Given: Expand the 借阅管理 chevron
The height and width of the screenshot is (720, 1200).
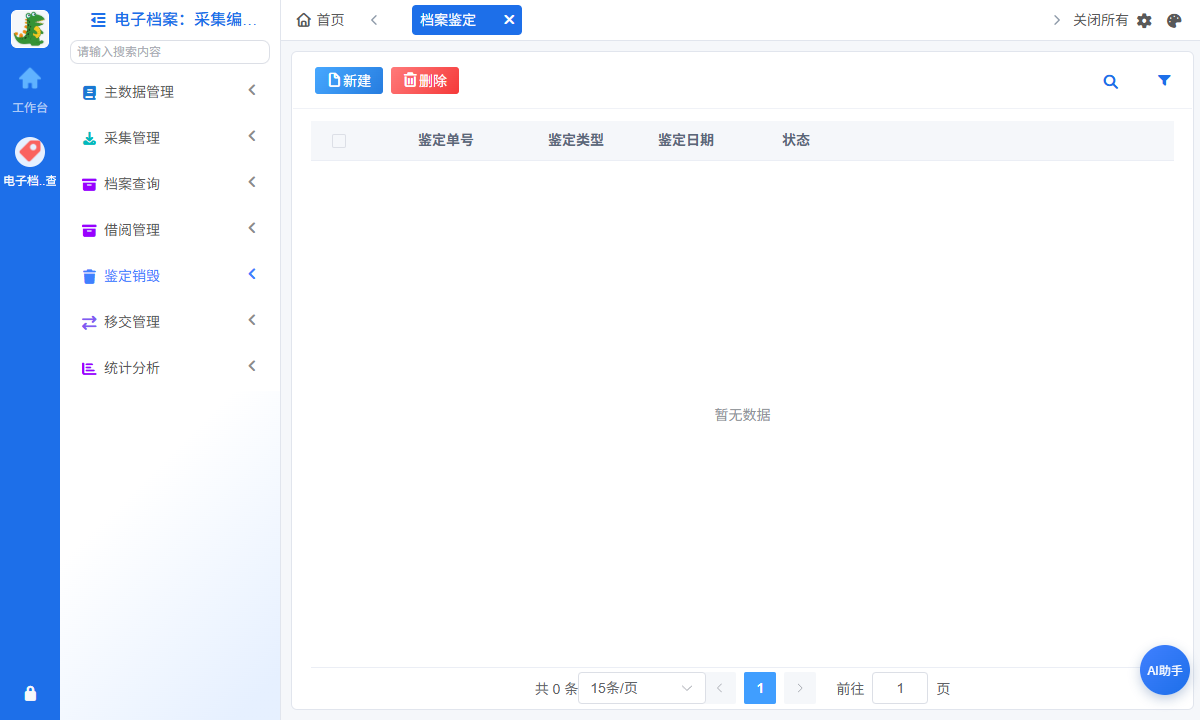Looking at the screenshot, I should 252,228.
